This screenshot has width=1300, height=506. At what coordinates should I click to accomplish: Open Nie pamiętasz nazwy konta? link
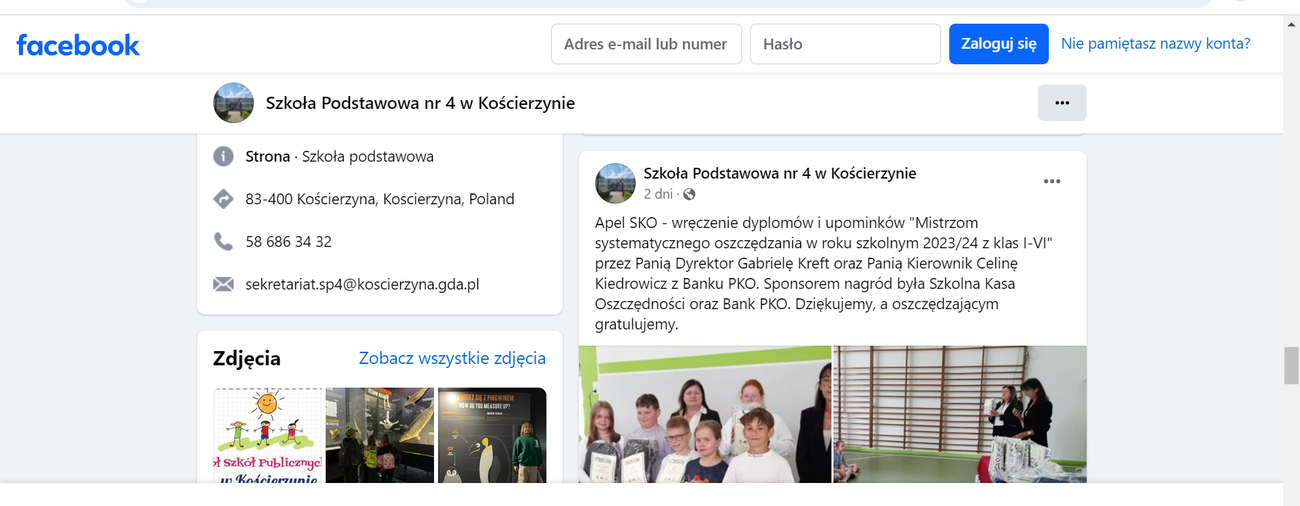tap(1155, 44)
